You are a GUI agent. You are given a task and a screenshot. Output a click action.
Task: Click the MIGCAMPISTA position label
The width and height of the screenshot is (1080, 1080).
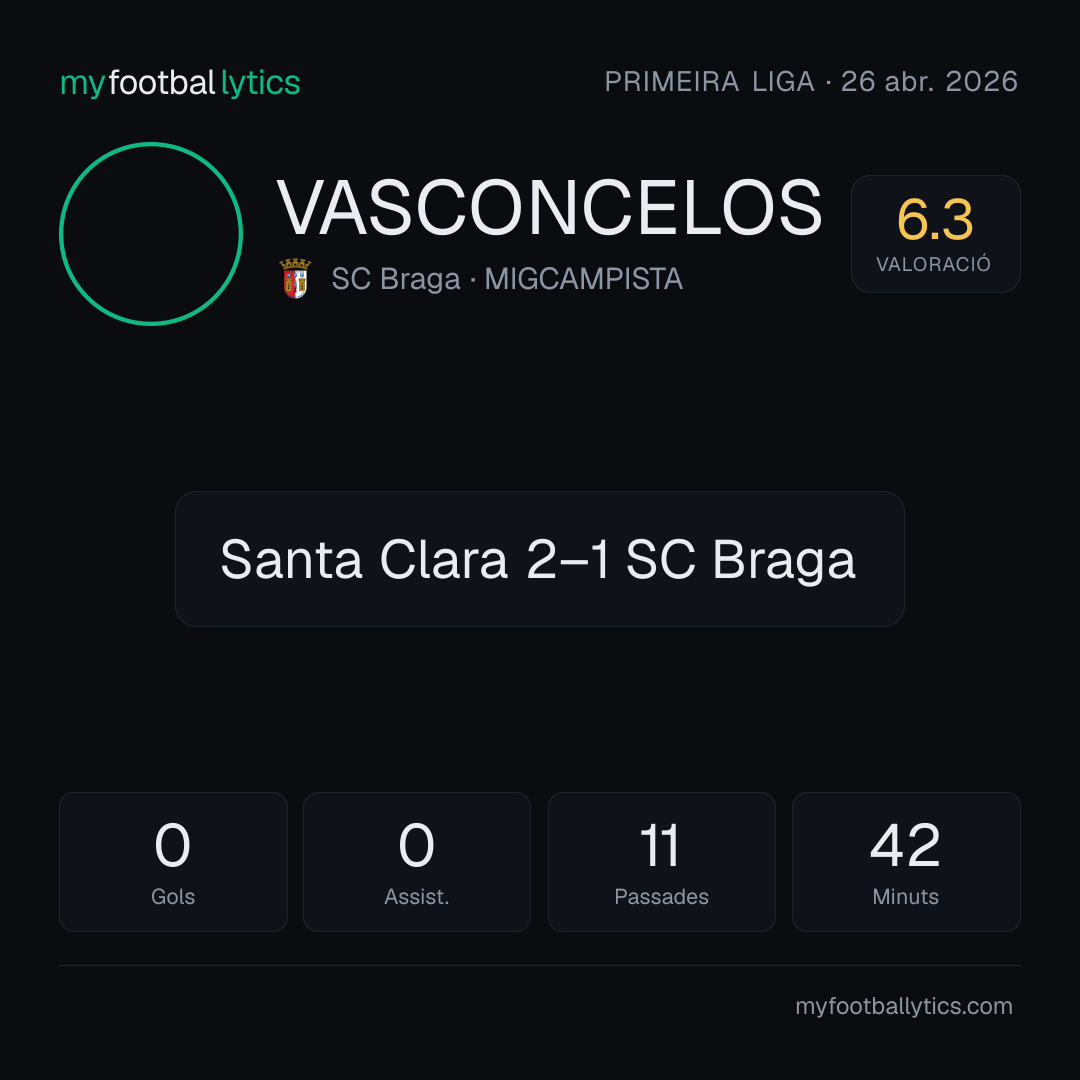583,279
